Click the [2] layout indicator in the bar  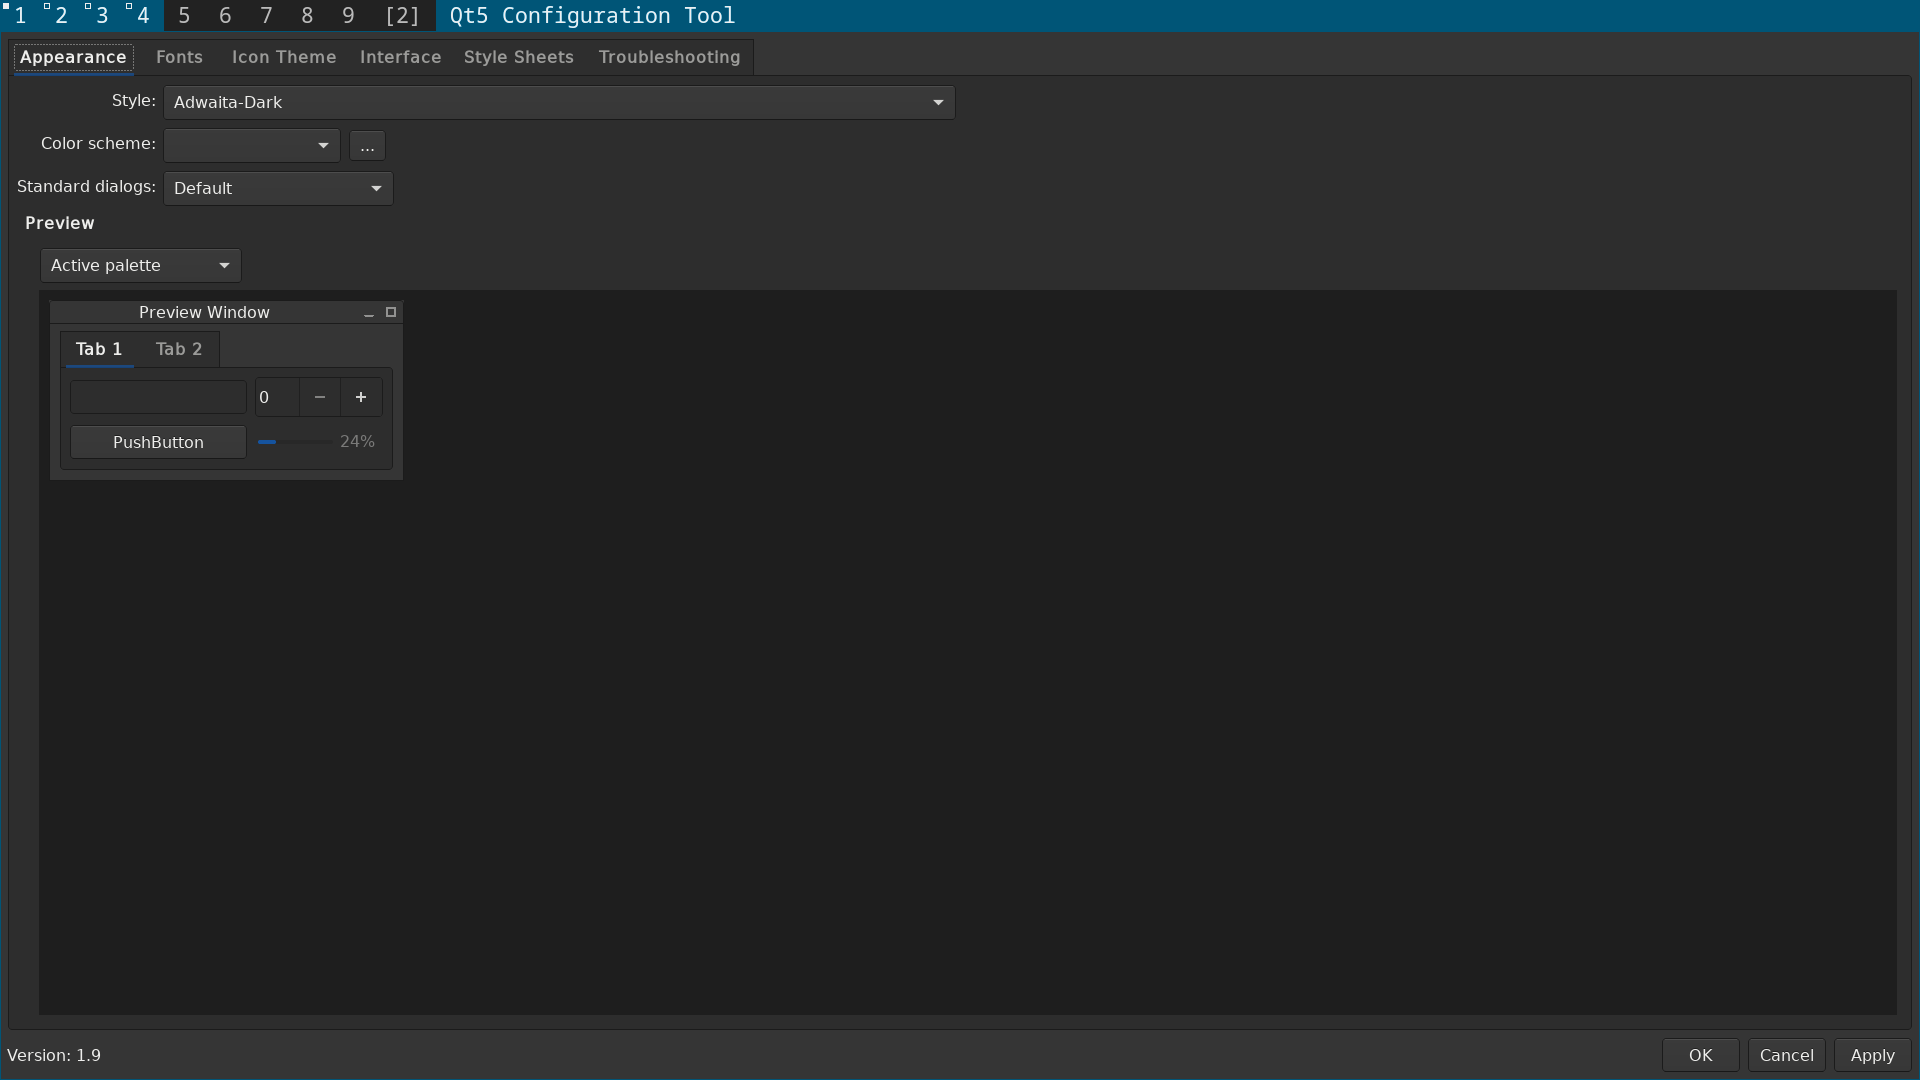pos(402,16)
